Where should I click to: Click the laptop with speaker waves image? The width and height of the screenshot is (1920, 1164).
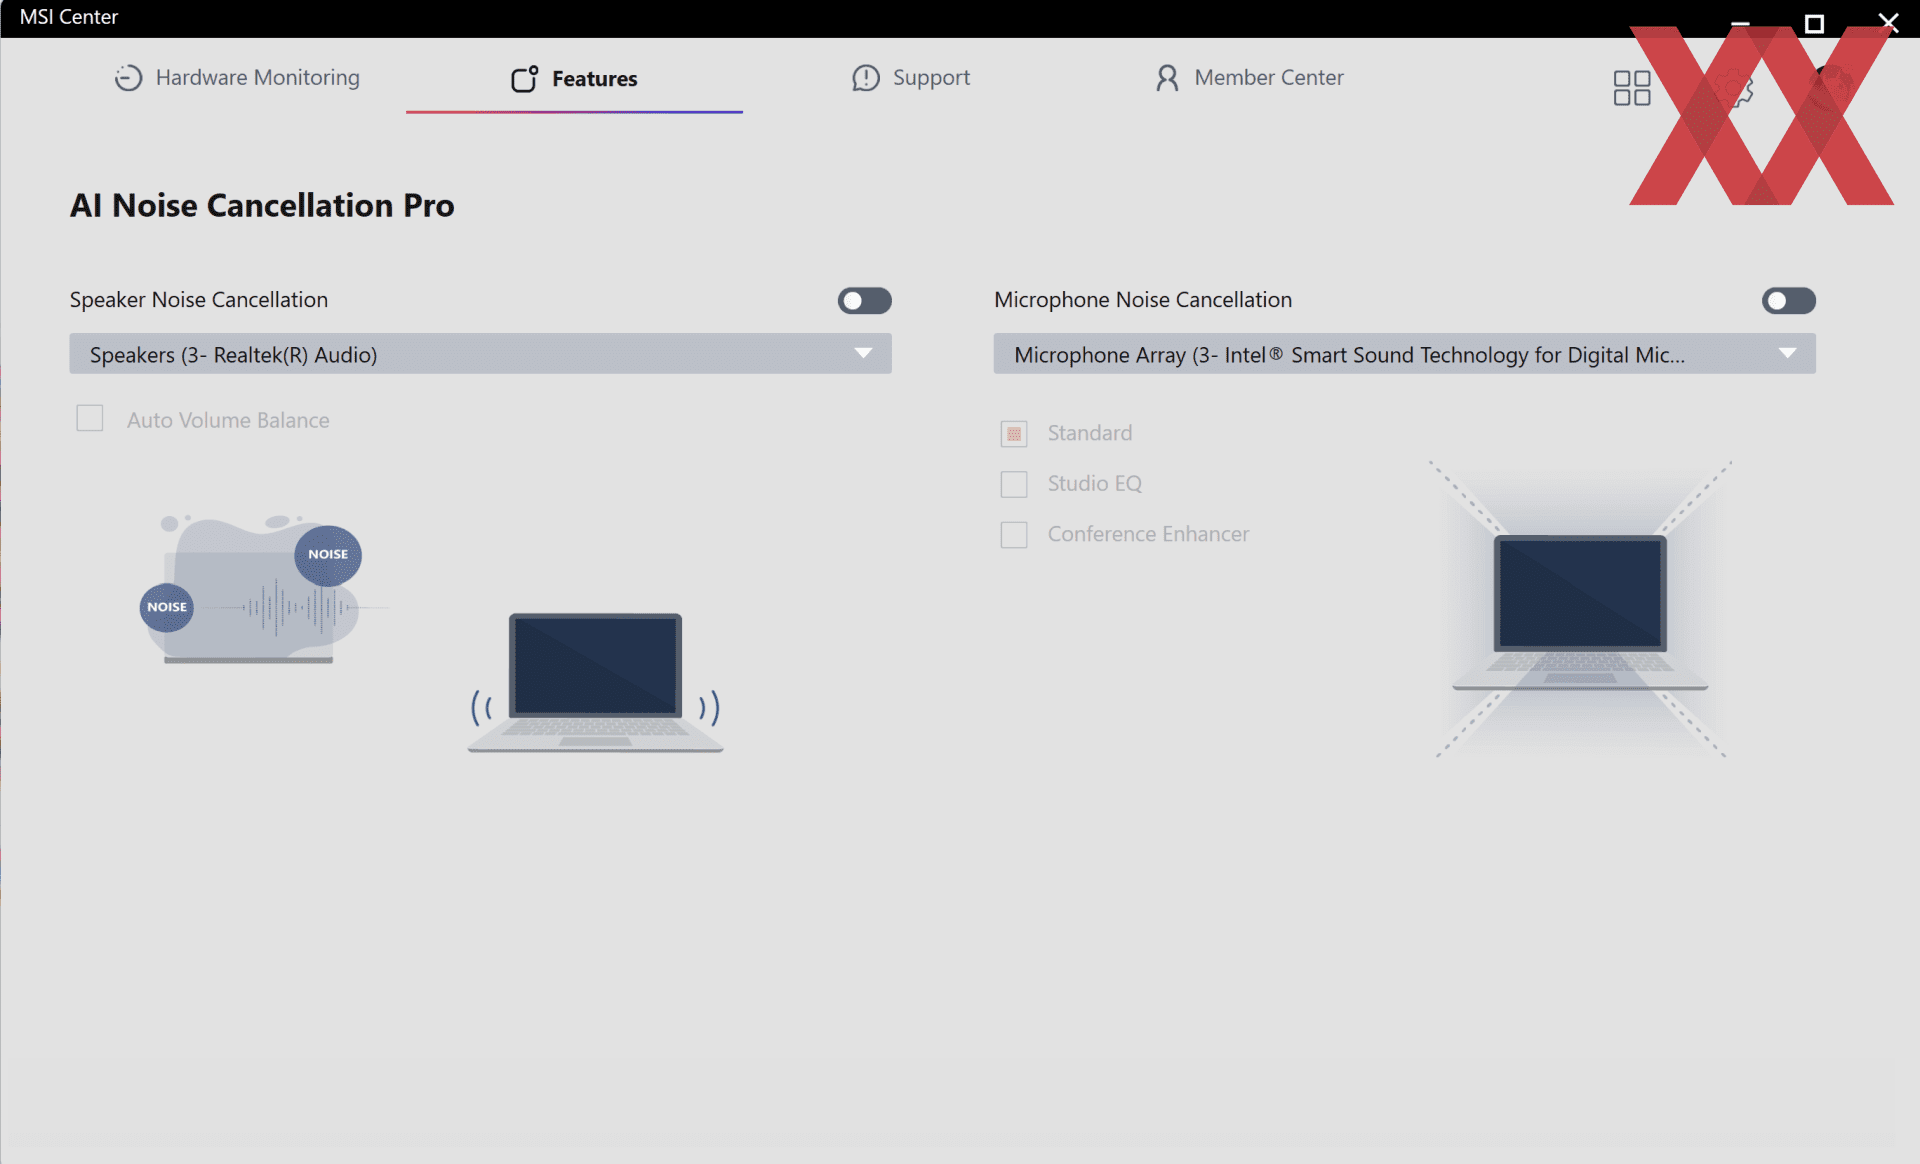click(595, 683)
